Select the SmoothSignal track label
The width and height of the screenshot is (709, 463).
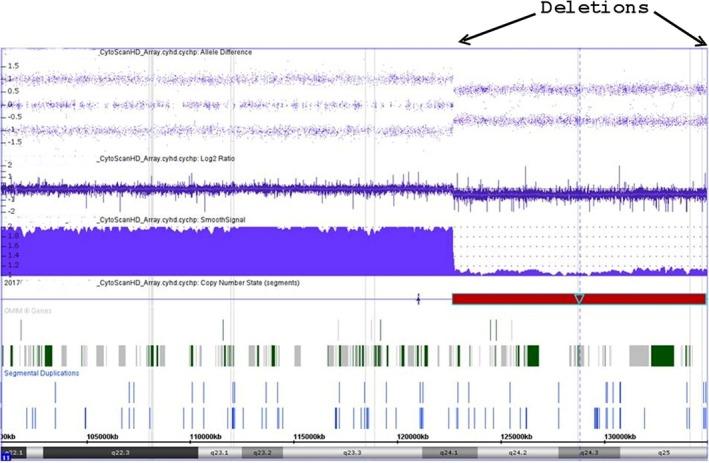tap(172, 220)
